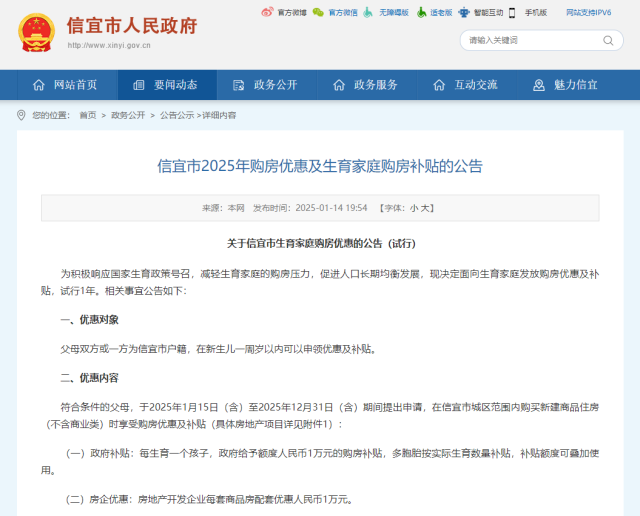
Task: Set font size to large 大
Action: [x=424, y=208]
